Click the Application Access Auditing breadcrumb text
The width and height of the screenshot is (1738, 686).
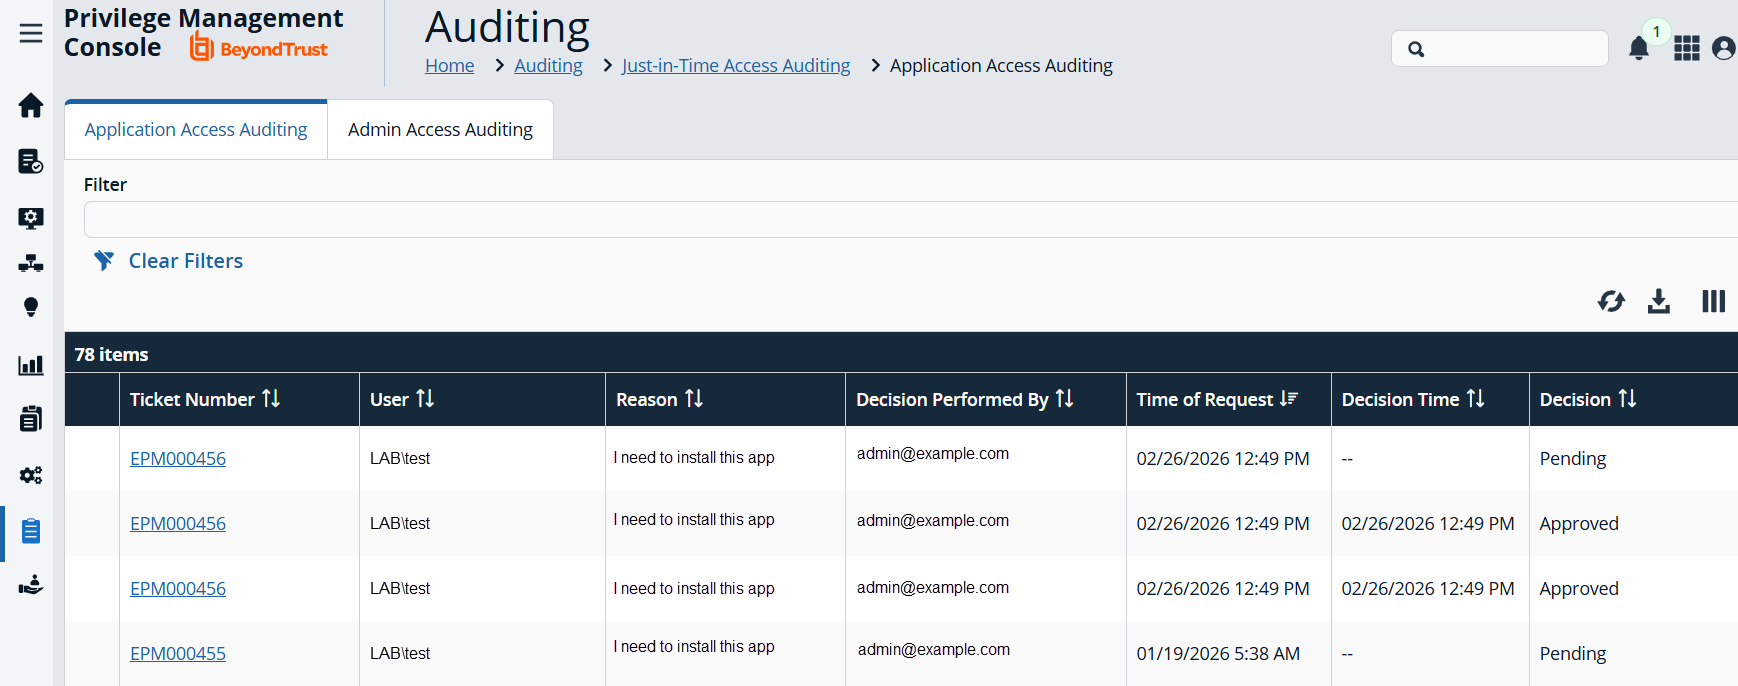1001,66
